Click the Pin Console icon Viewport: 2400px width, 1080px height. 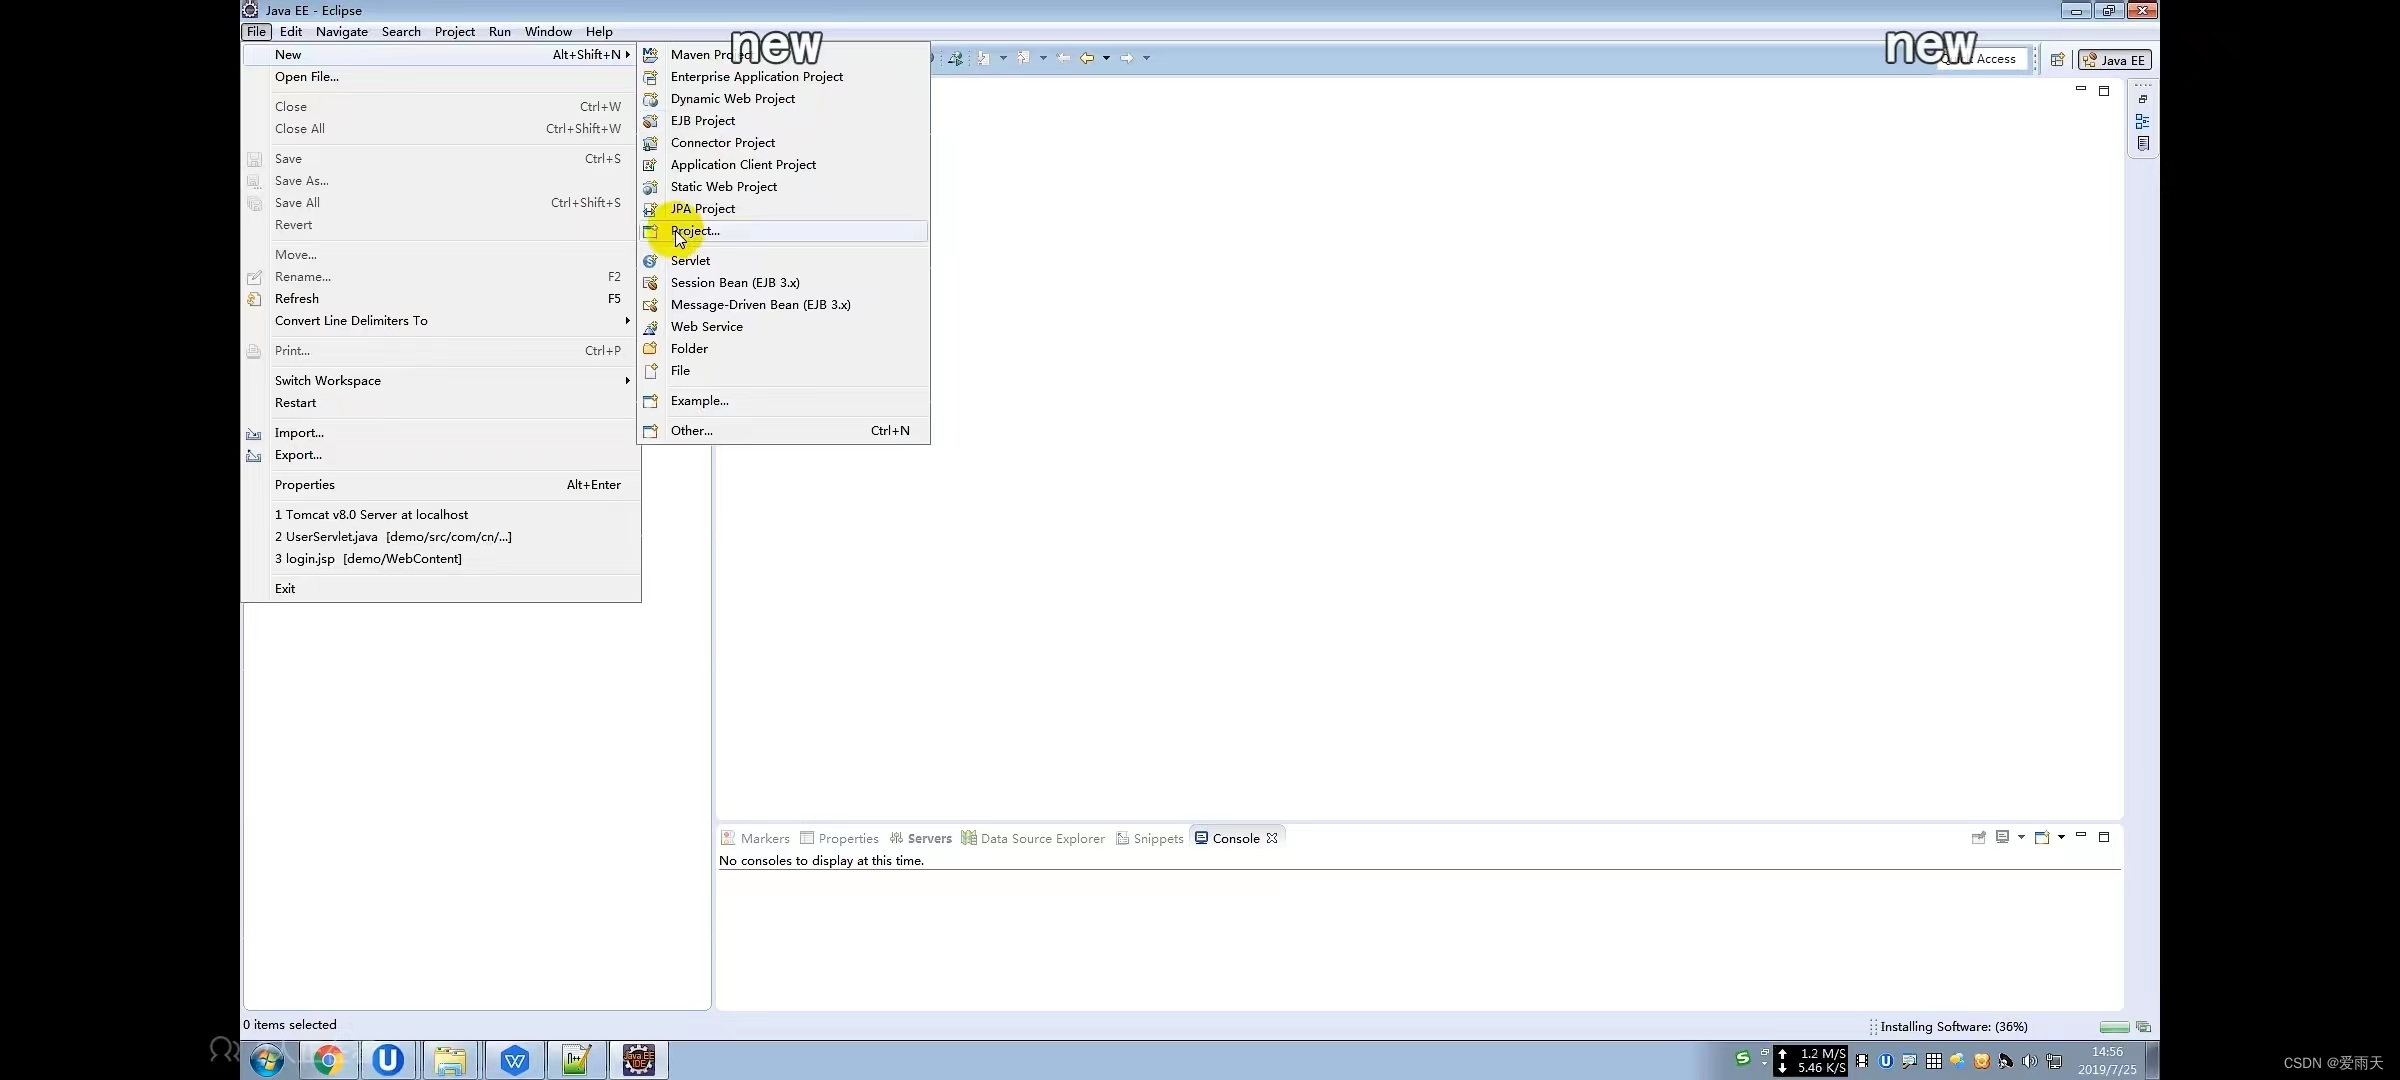(x=1978, y=838)
